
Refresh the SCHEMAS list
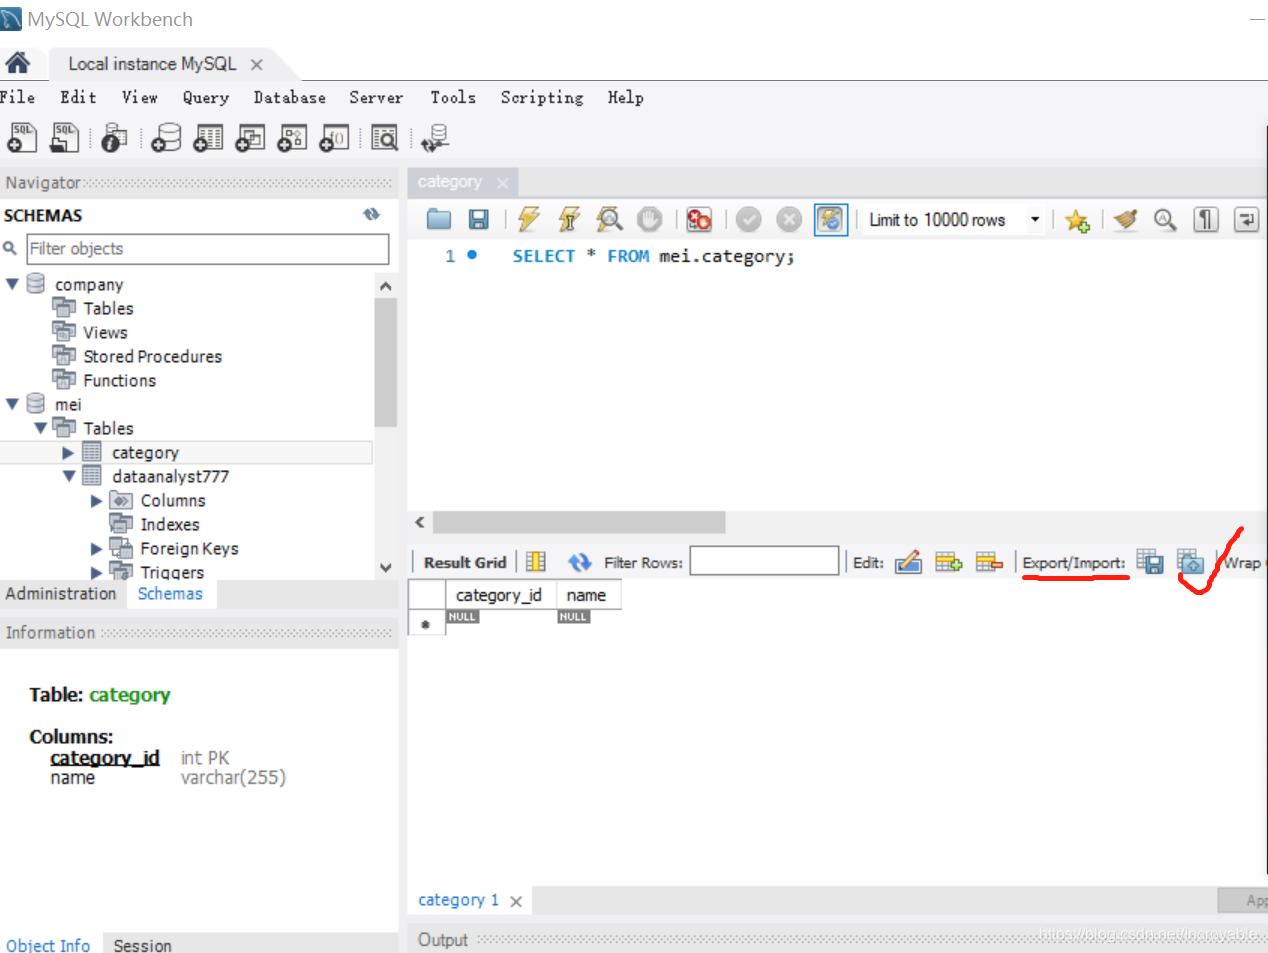tap(371, 214)
